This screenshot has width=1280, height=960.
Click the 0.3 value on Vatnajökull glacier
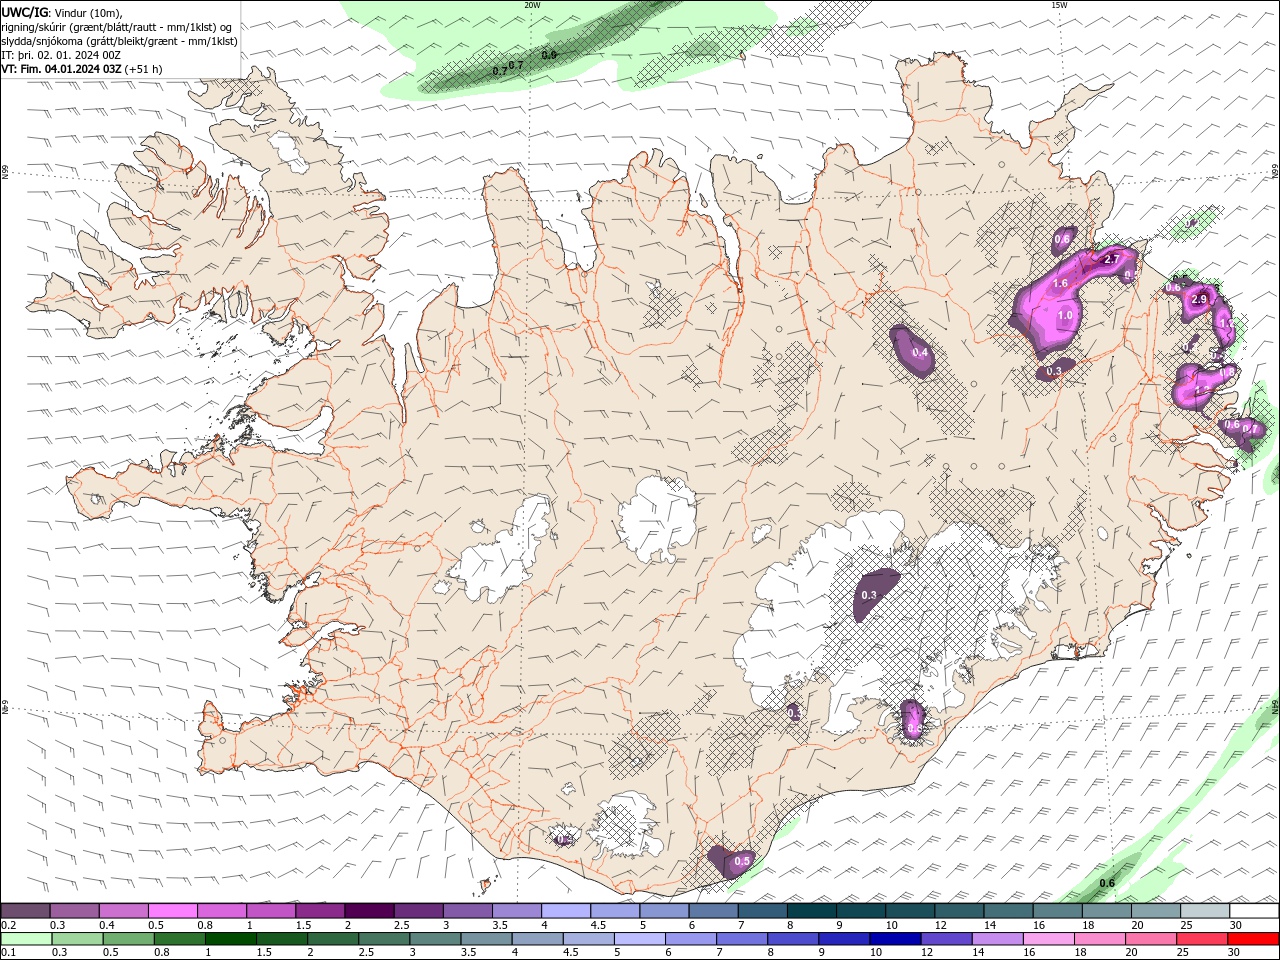point(869,596)
